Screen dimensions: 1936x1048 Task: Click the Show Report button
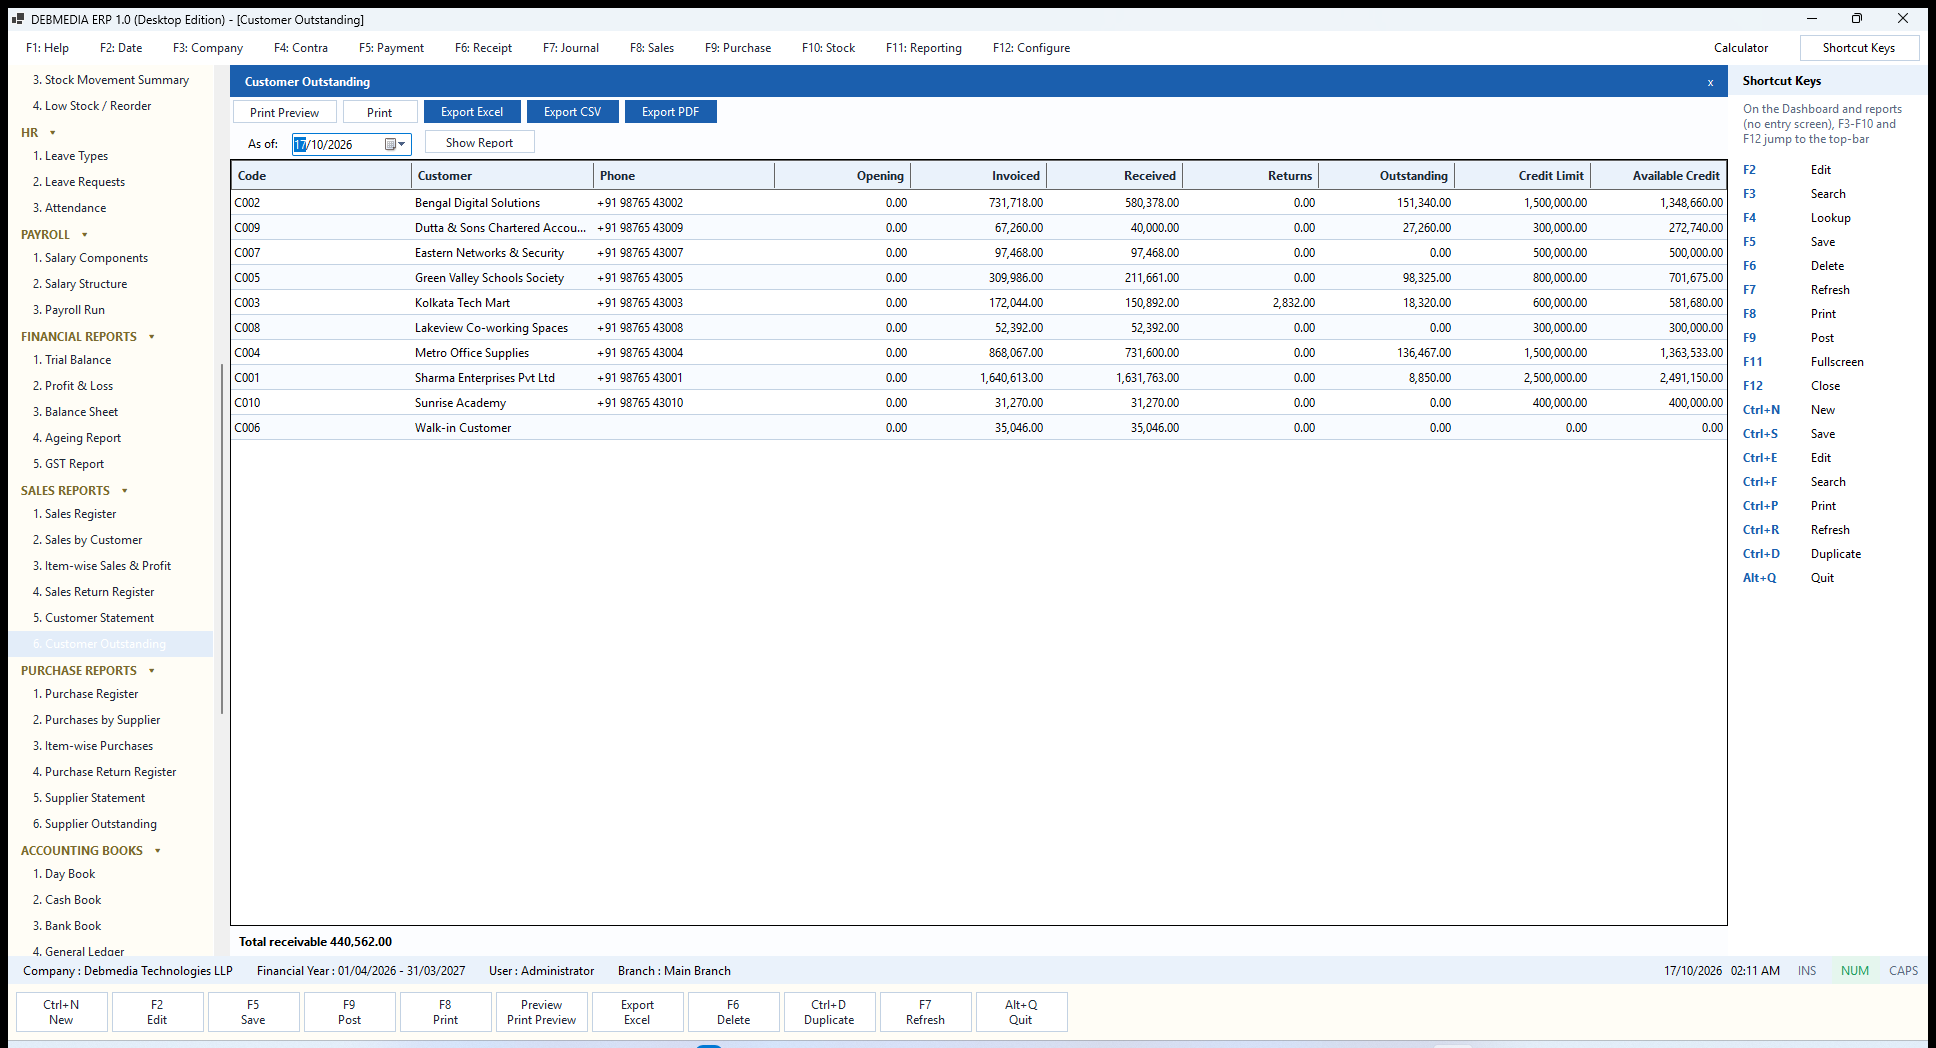coord(480,142)
